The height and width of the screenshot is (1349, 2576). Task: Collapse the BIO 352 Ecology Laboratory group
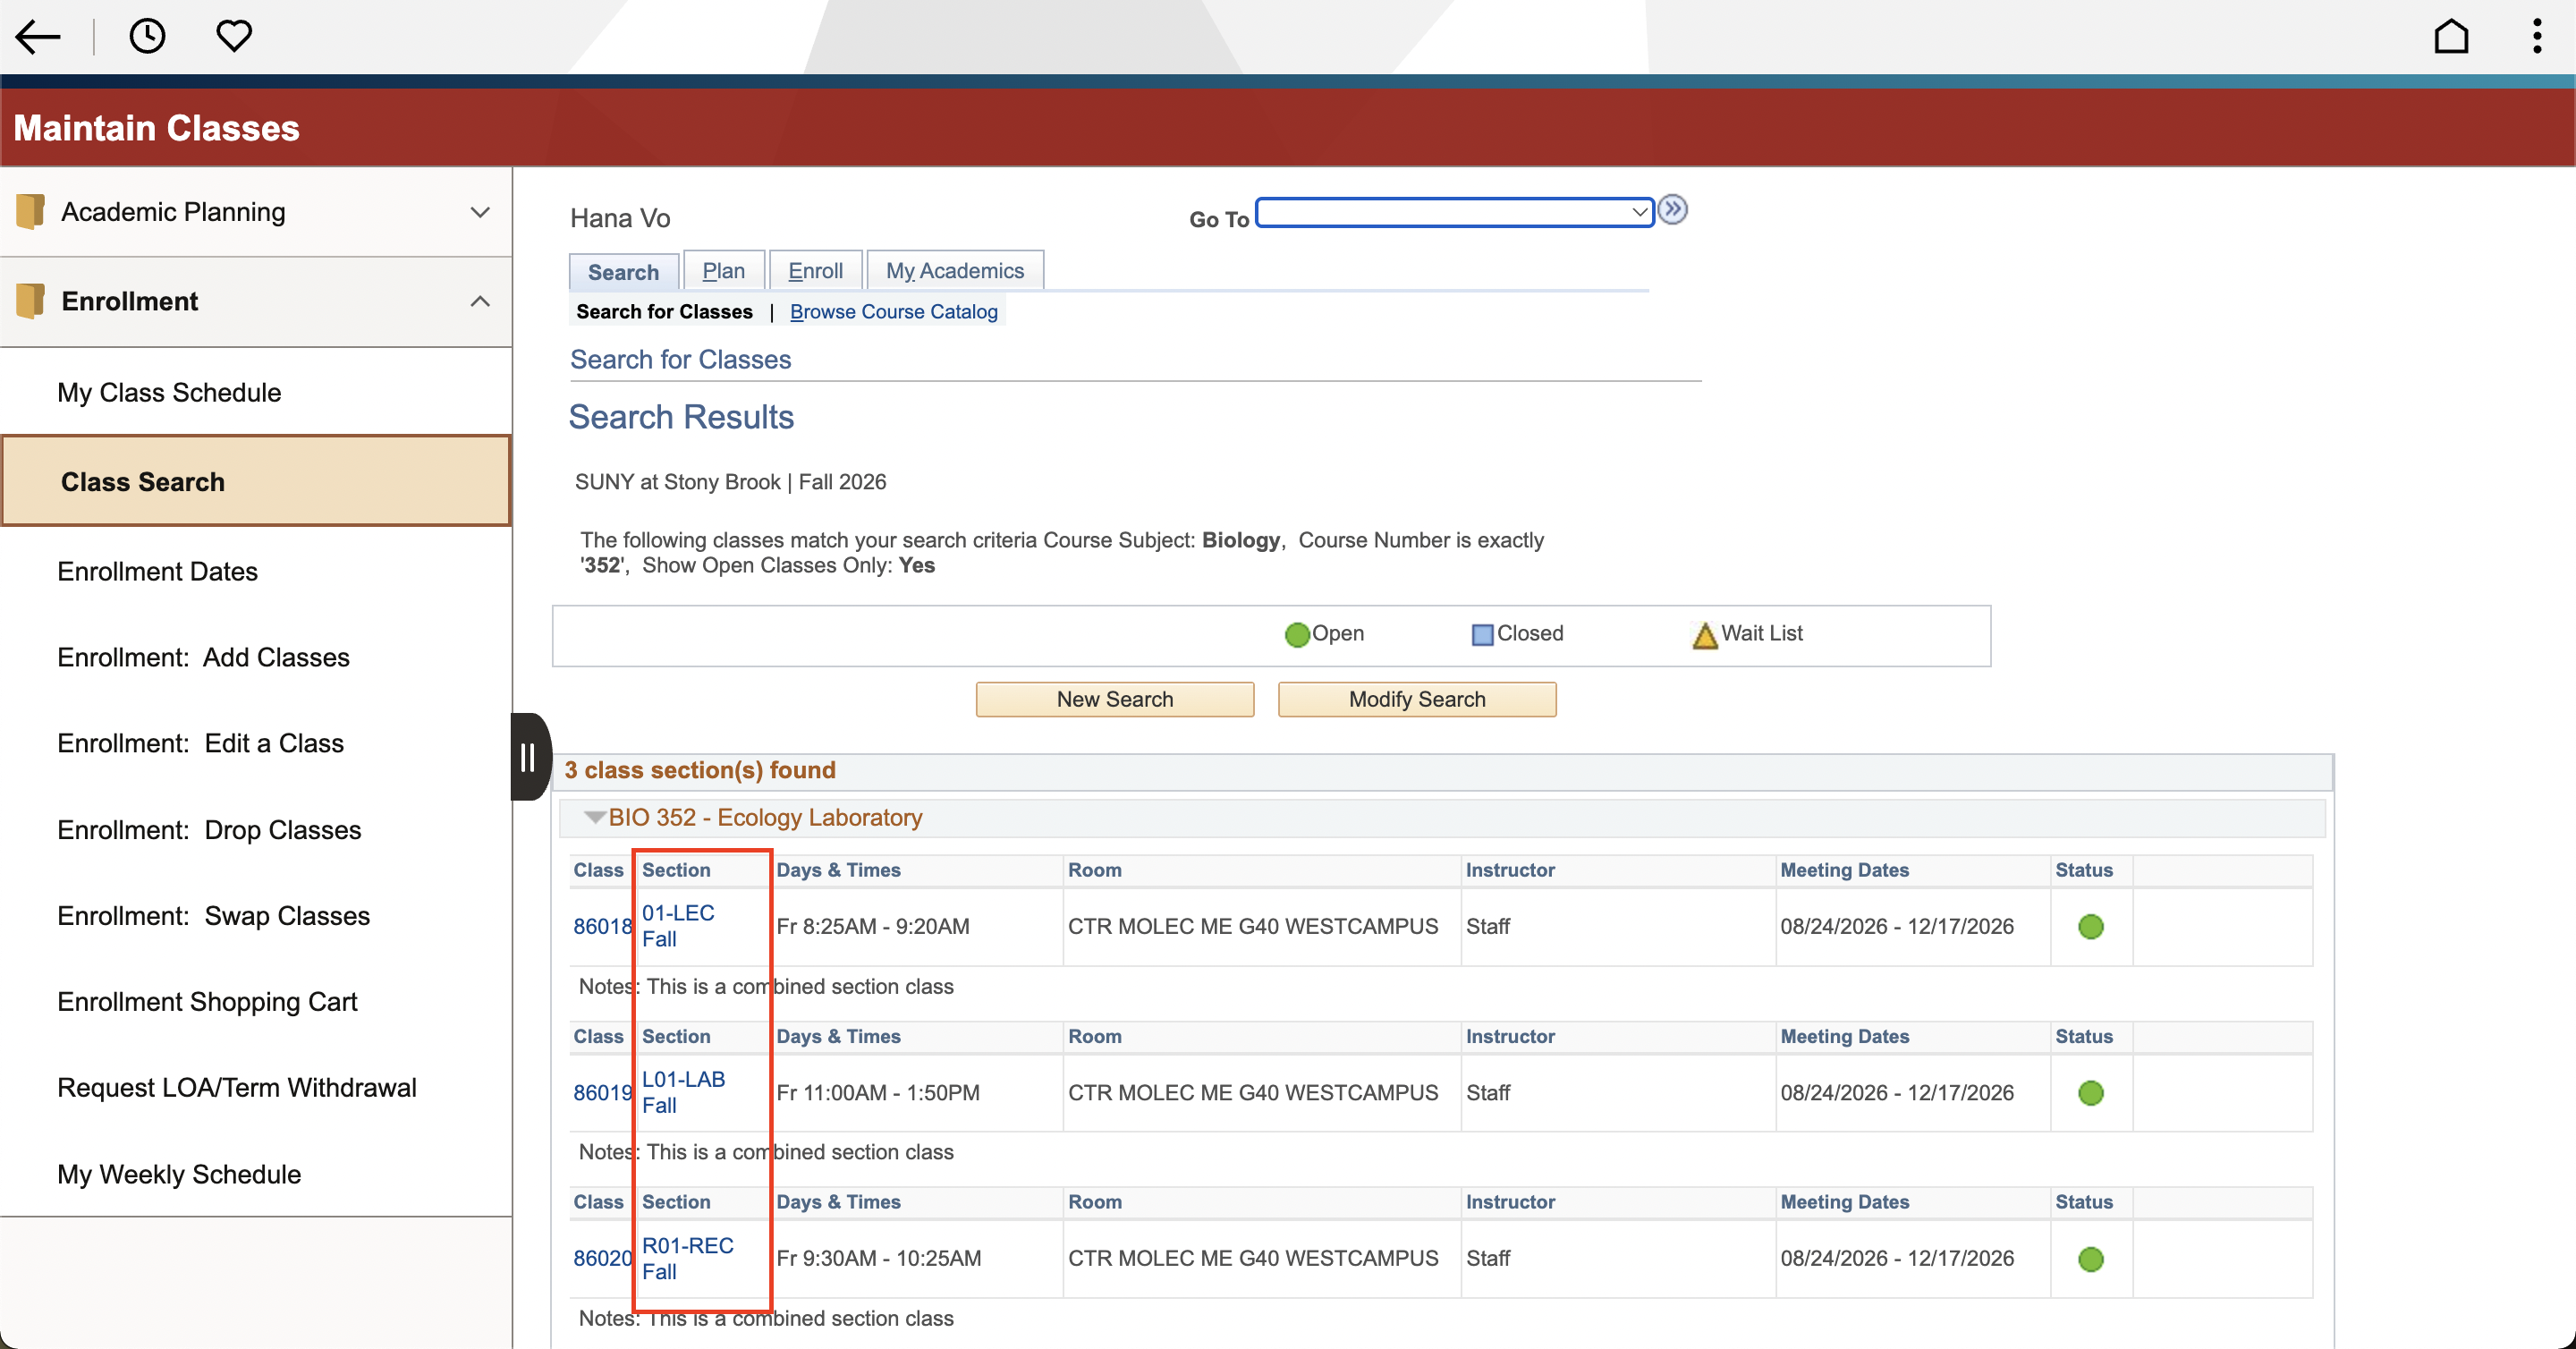click(595, 818)
